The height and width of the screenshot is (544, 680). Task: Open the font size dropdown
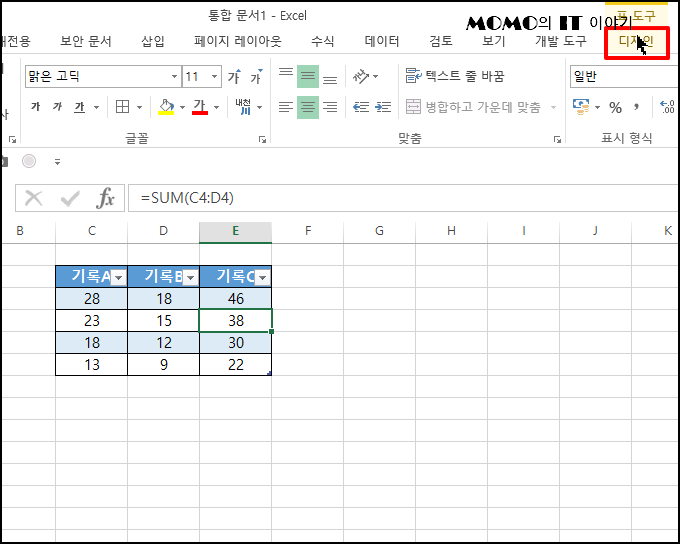[214, 77]
